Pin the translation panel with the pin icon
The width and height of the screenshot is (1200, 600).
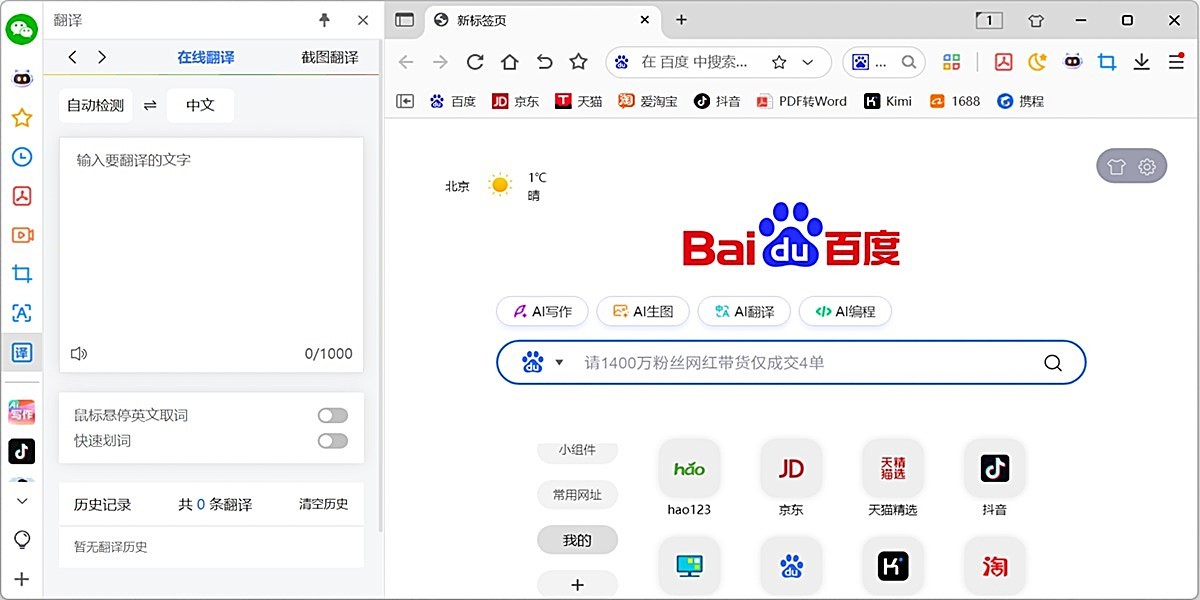pos(323,20)
